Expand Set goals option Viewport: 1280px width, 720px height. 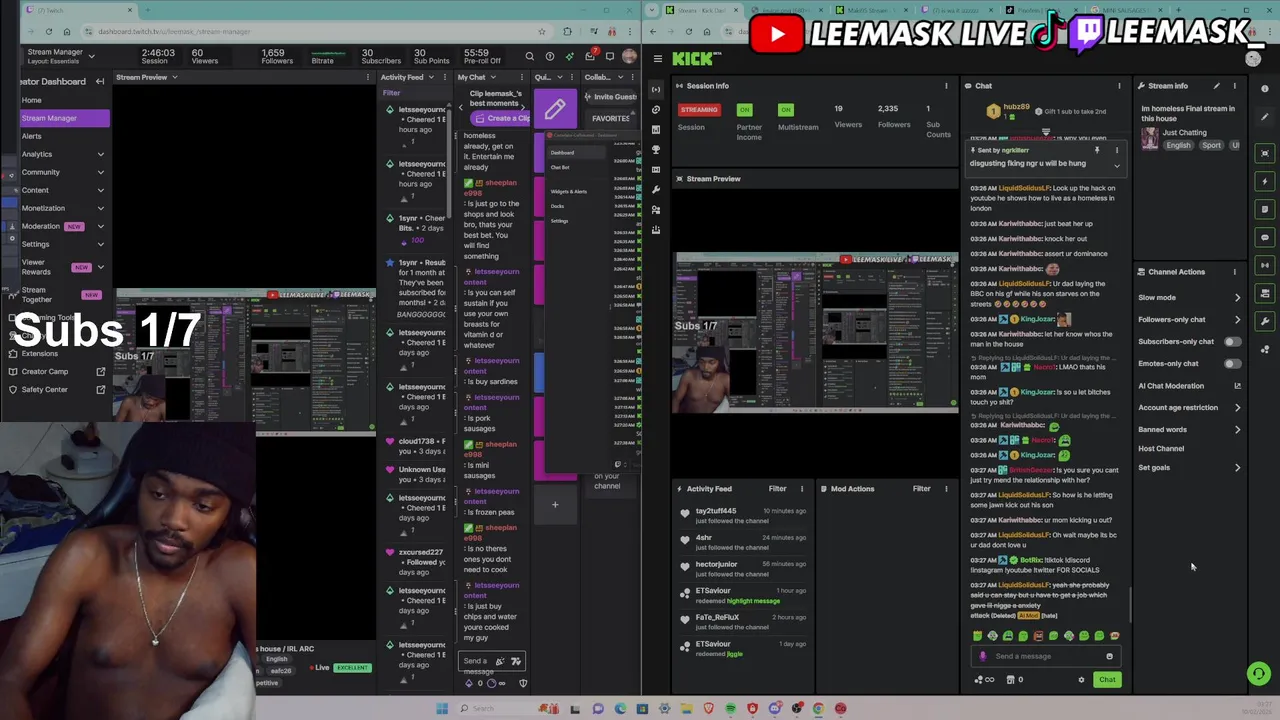pyautogui.click(x=1237, y=468)
